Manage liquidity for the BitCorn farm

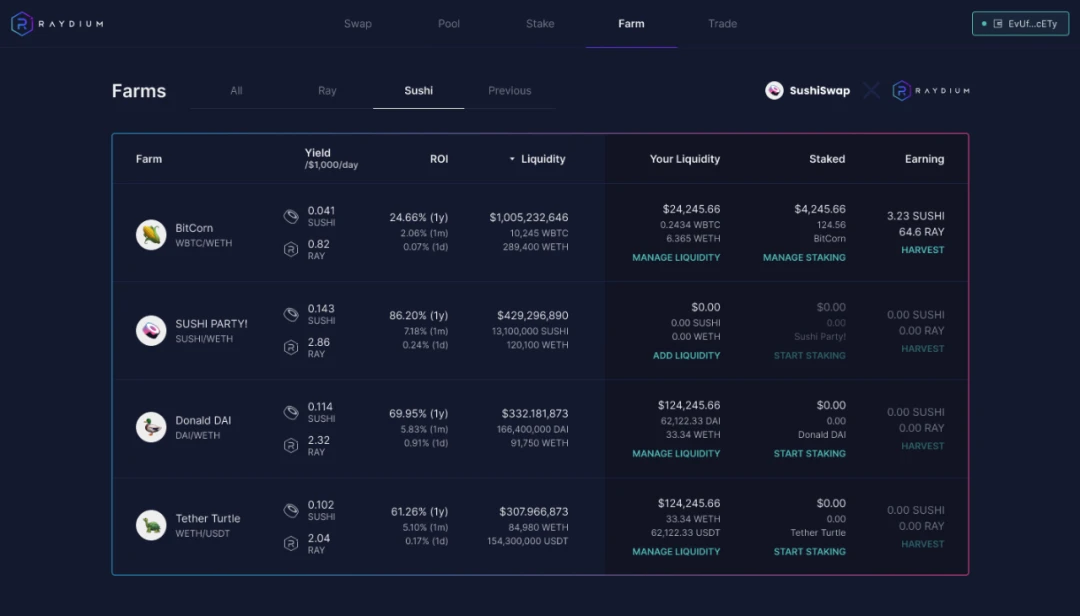[676, 258]
